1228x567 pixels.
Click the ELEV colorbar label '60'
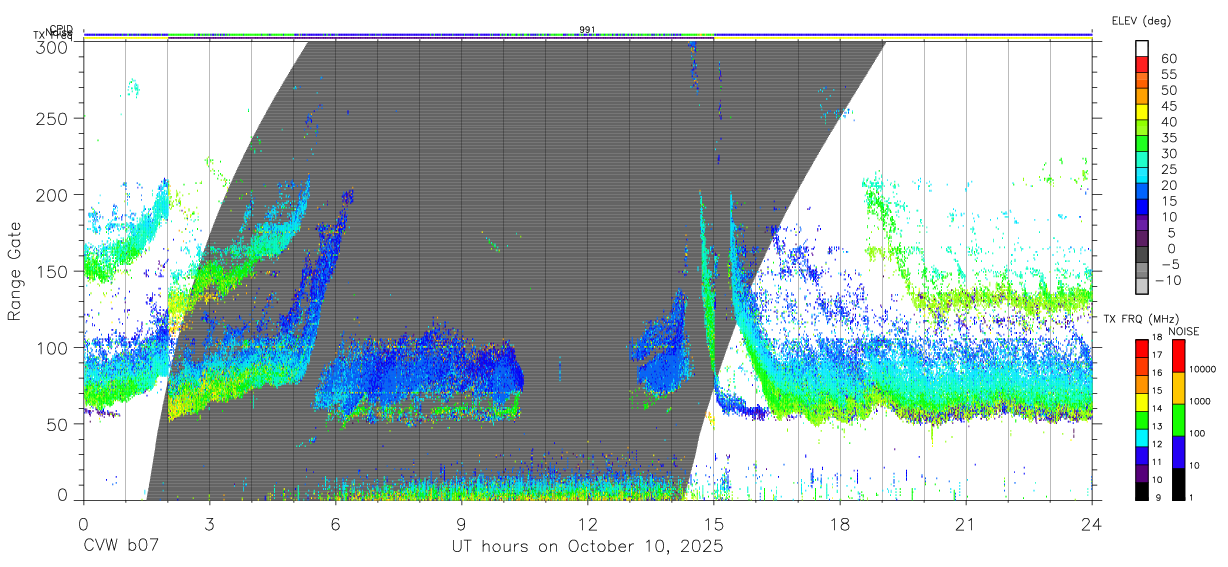pyautogui.click(x=1168, y=58)
